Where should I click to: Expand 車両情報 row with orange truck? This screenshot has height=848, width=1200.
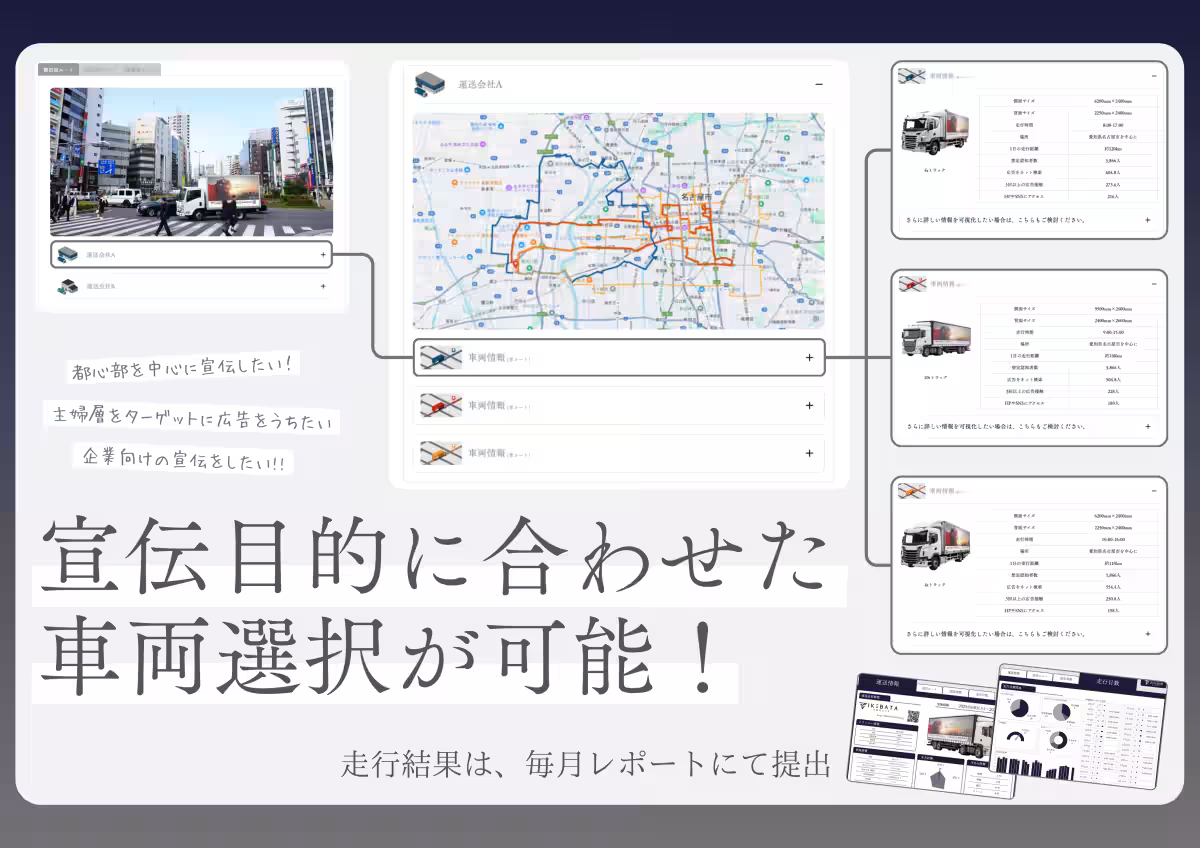[x=809, y=453]
